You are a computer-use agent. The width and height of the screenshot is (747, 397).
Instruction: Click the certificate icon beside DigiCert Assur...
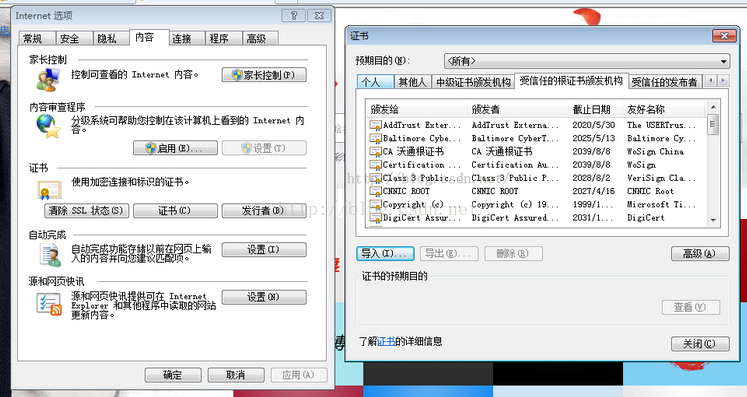(x=375, y=218)
